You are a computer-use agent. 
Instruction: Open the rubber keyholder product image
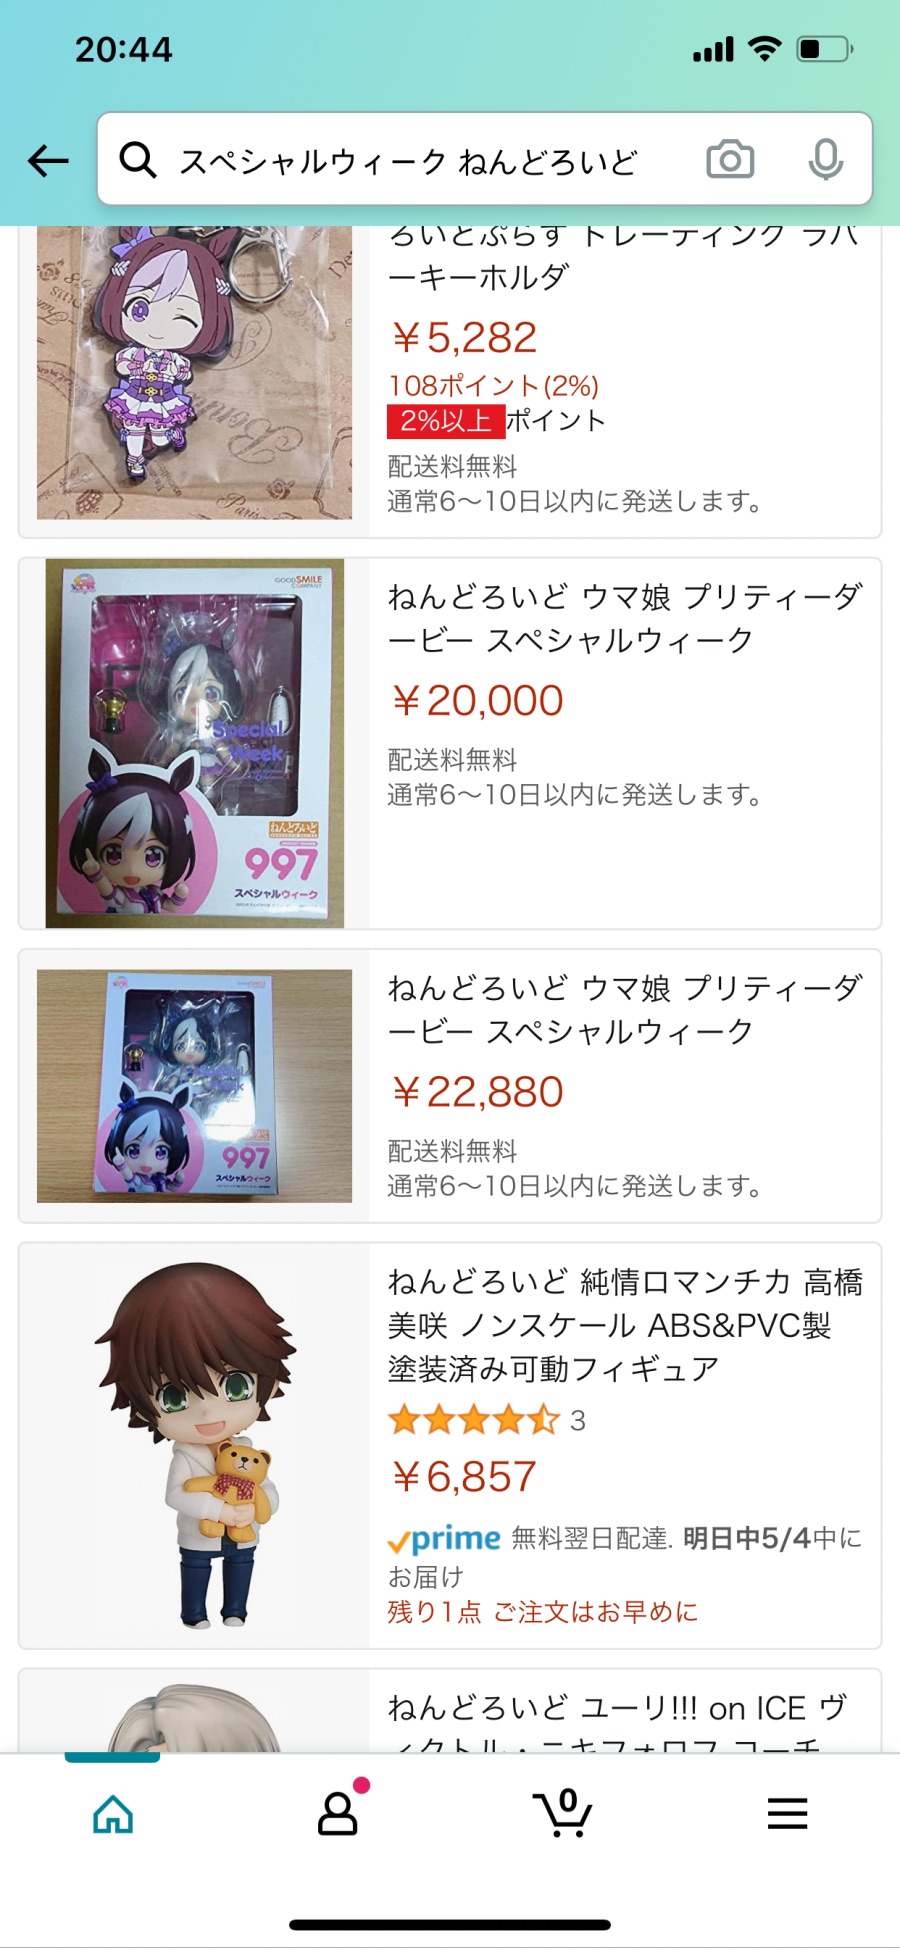click(x=195, y=372)
